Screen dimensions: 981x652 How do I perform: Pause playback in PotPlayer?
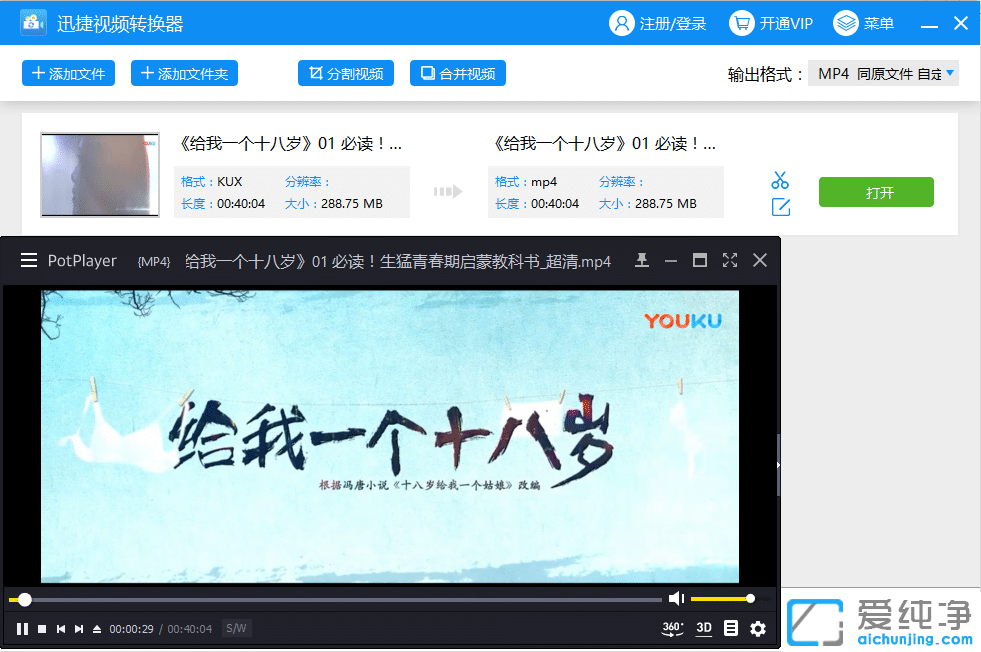tap(23, 629)
